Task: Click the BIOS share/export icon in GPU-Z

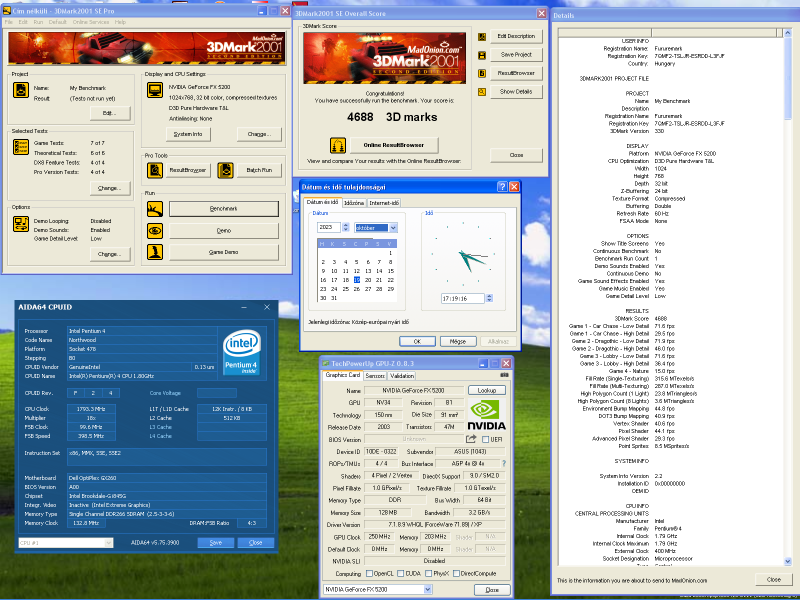Action: click(470, 439)
